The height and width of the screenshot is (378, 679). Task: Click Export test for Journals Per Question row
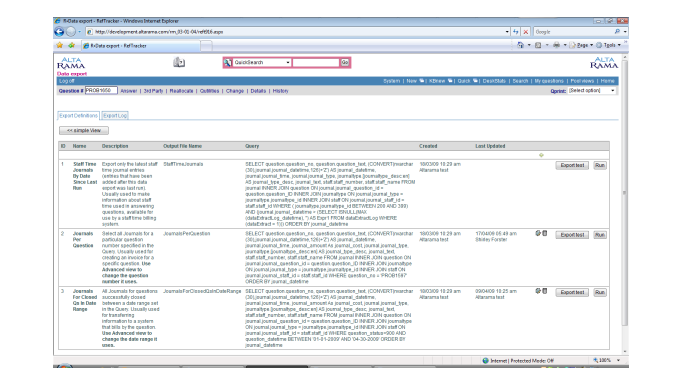coord(572,235)
